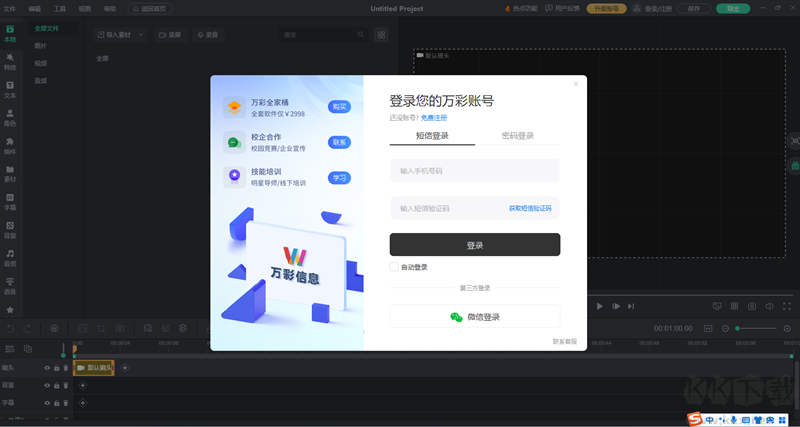Skip preview to the end
Viewport: 800px width, 427px height.
(x=631, y=306)
